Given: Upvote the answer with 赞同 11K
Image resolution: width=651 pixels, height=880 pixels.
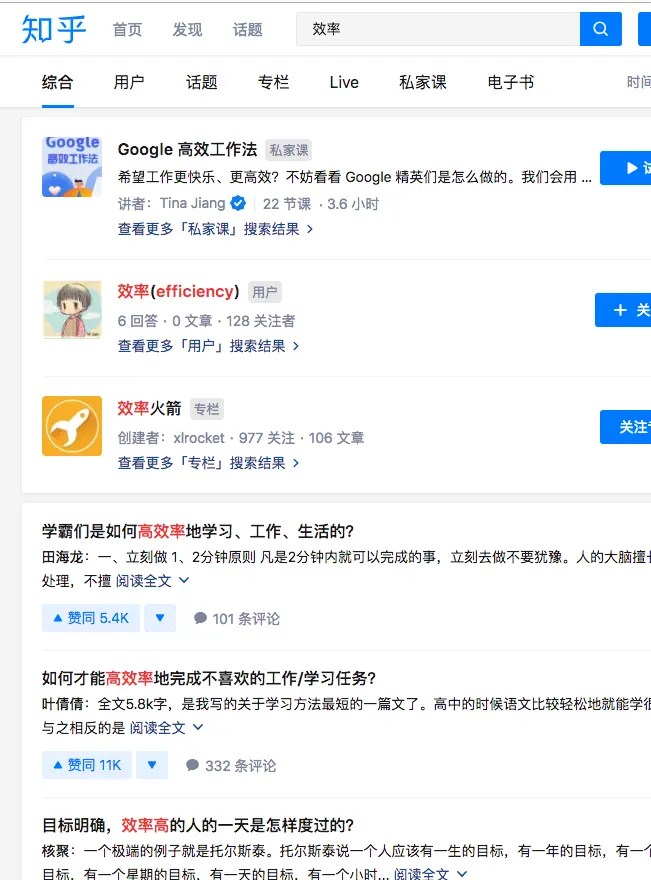Looking at the screenshot, I should click(87, 765).
